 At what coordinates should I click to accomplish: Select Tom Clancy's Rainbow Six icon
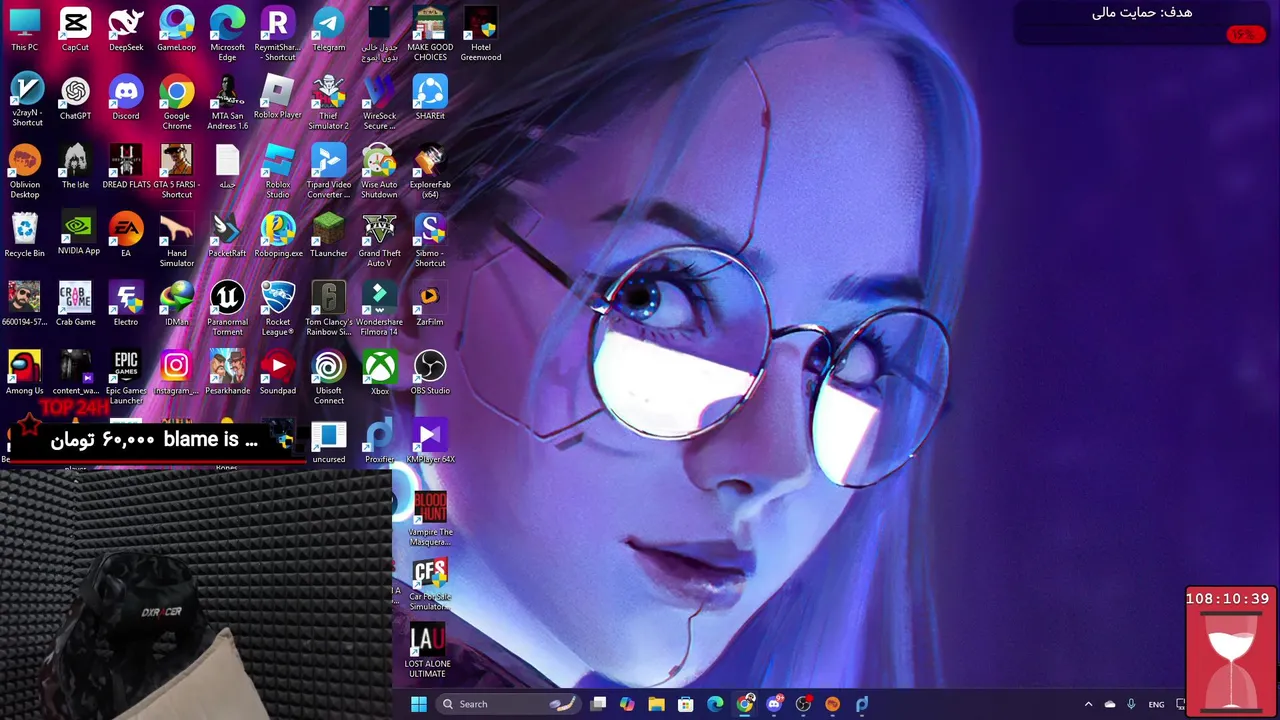click(x=329, y=308)
